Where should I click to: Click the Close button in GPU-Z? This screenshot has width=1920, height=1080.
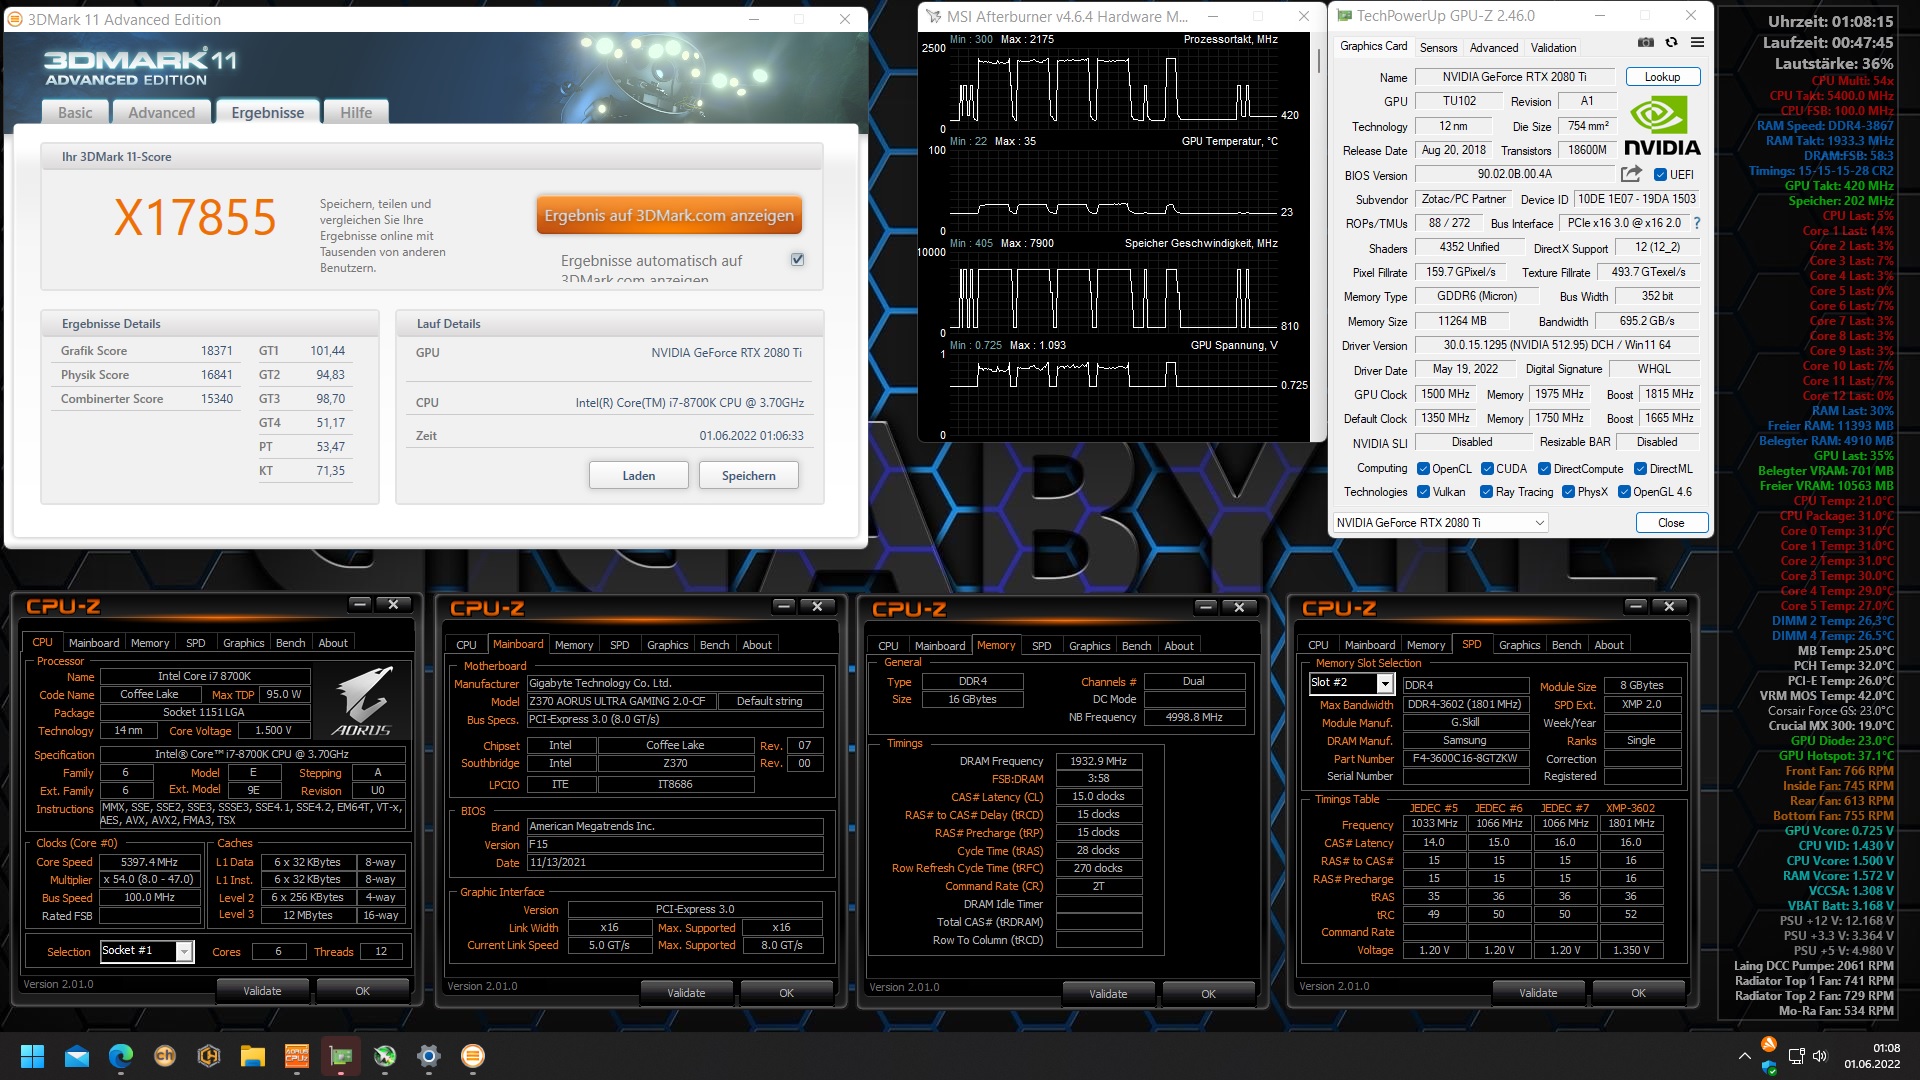pyautogui.click(x=1671, y=522)
